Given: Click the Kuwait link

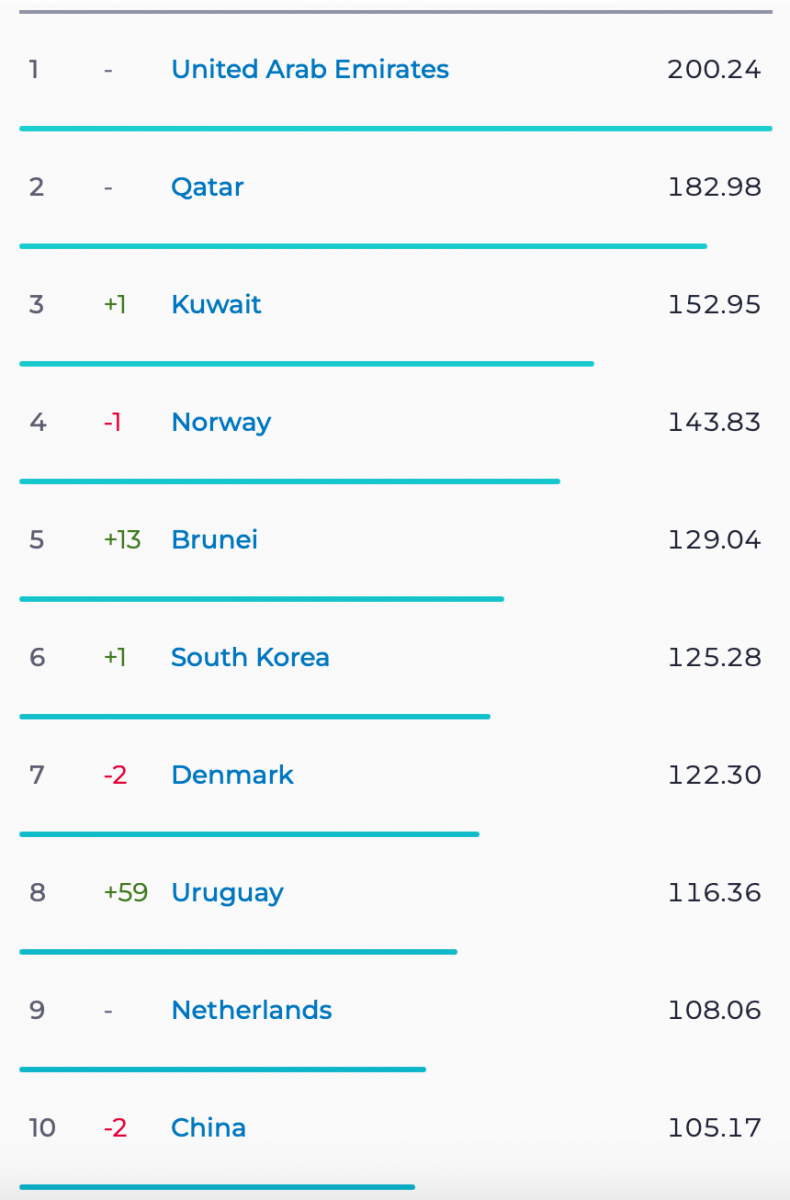Looking at the screenshot, I should (216, 304).
